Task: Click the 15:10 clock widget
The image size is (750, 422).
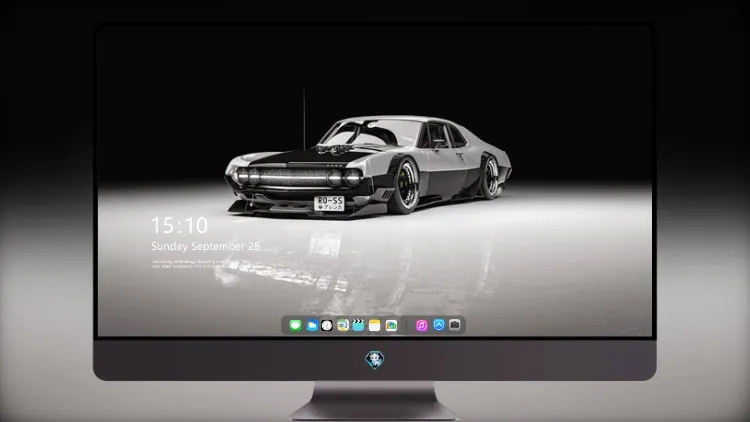Action: [179, 225]
